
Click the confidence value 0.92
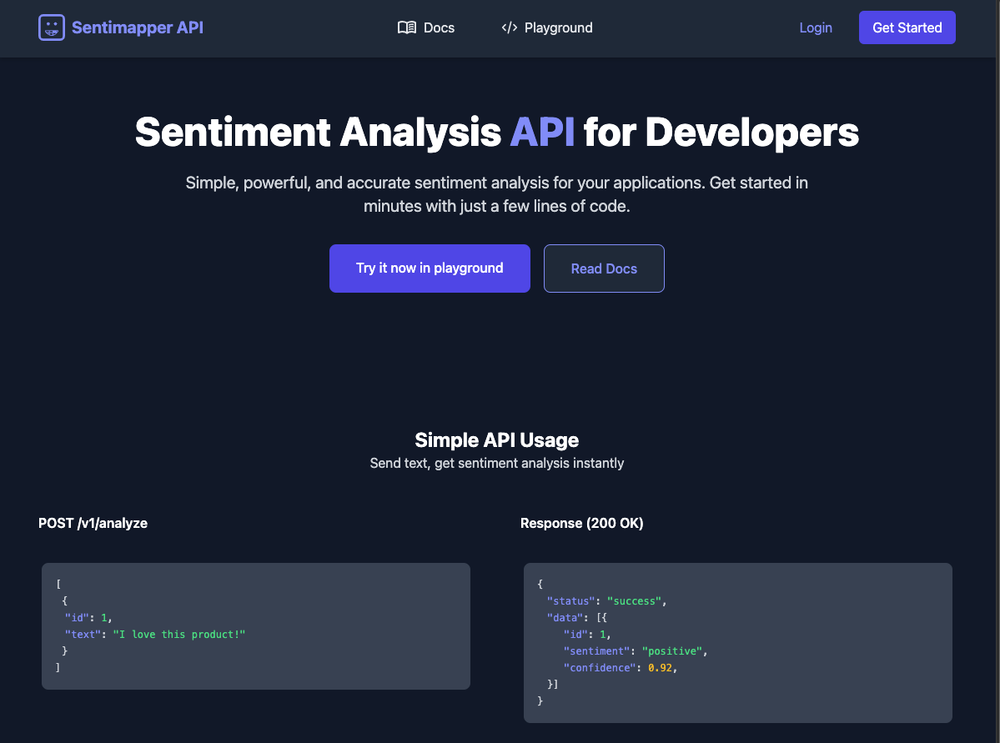[660, 668]
